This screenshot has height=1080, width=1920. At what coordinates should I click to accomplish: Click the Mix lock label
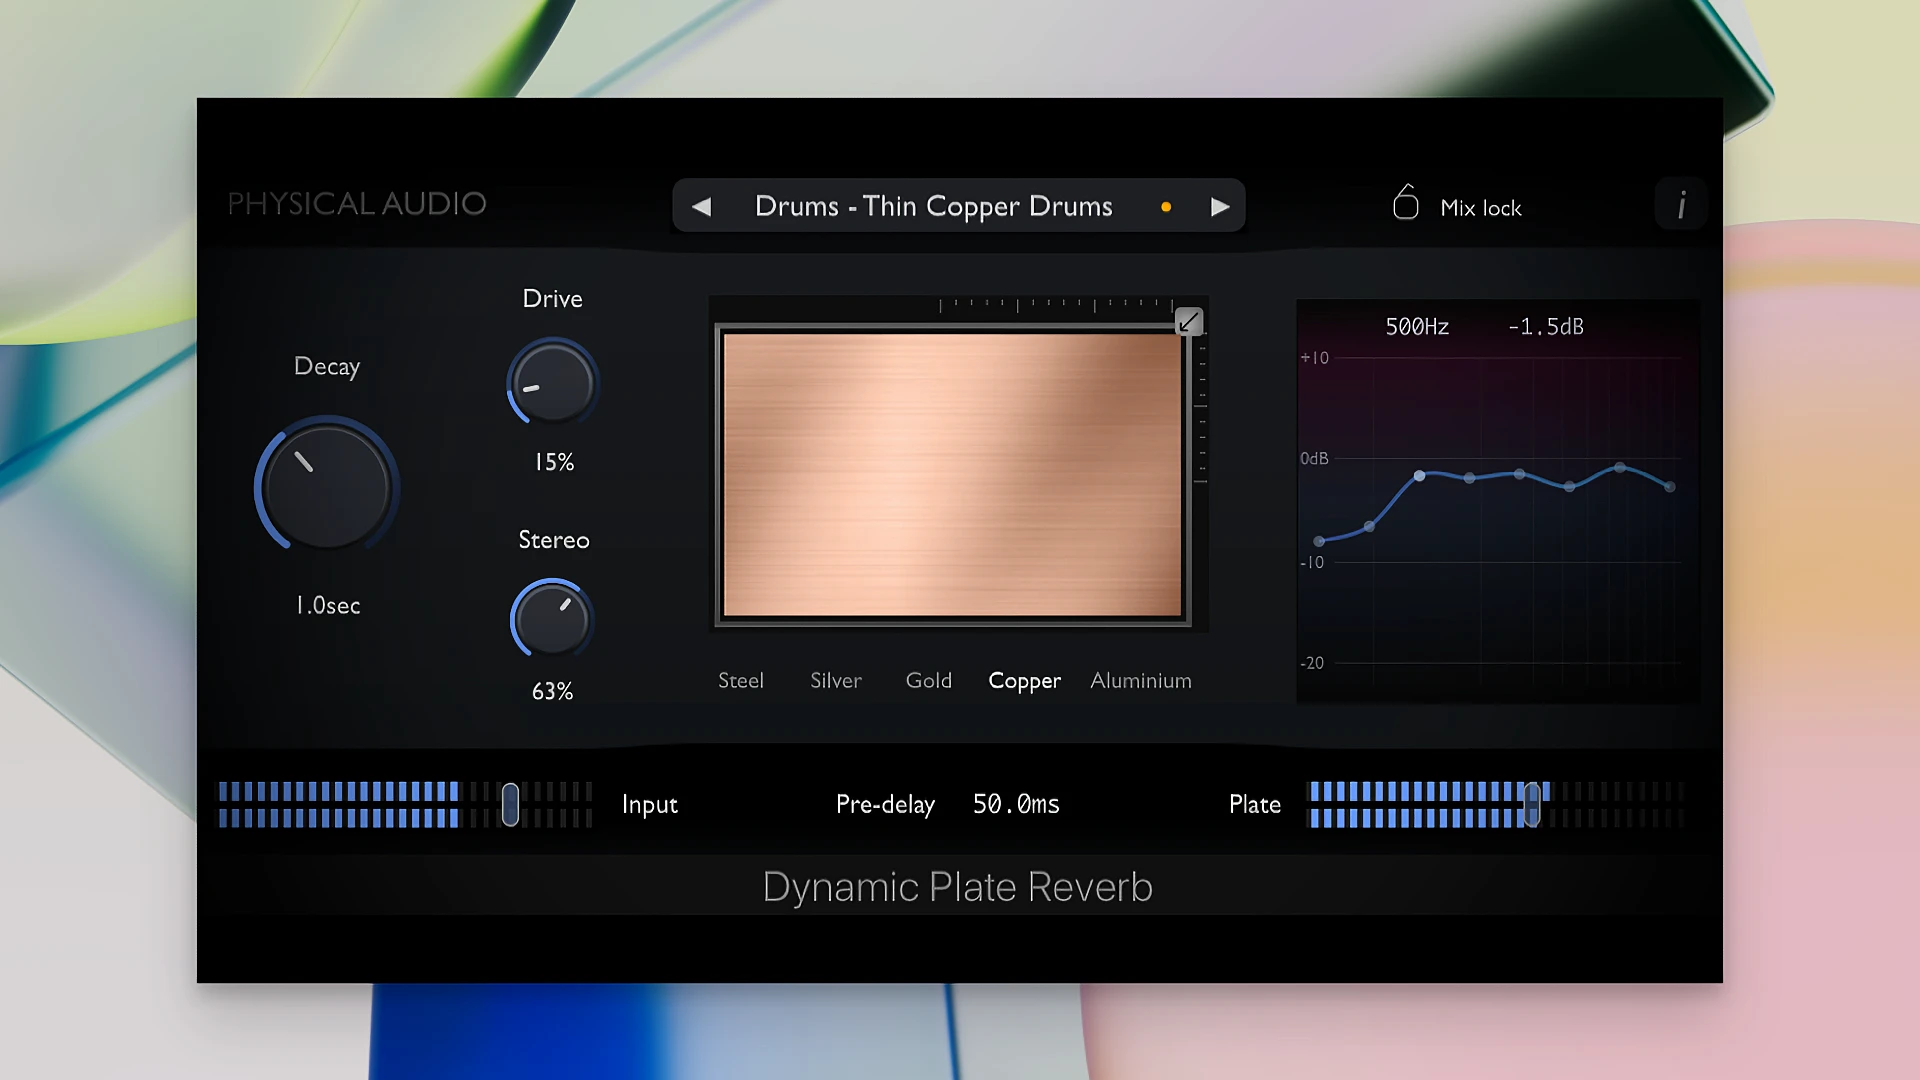point(1481,207)
